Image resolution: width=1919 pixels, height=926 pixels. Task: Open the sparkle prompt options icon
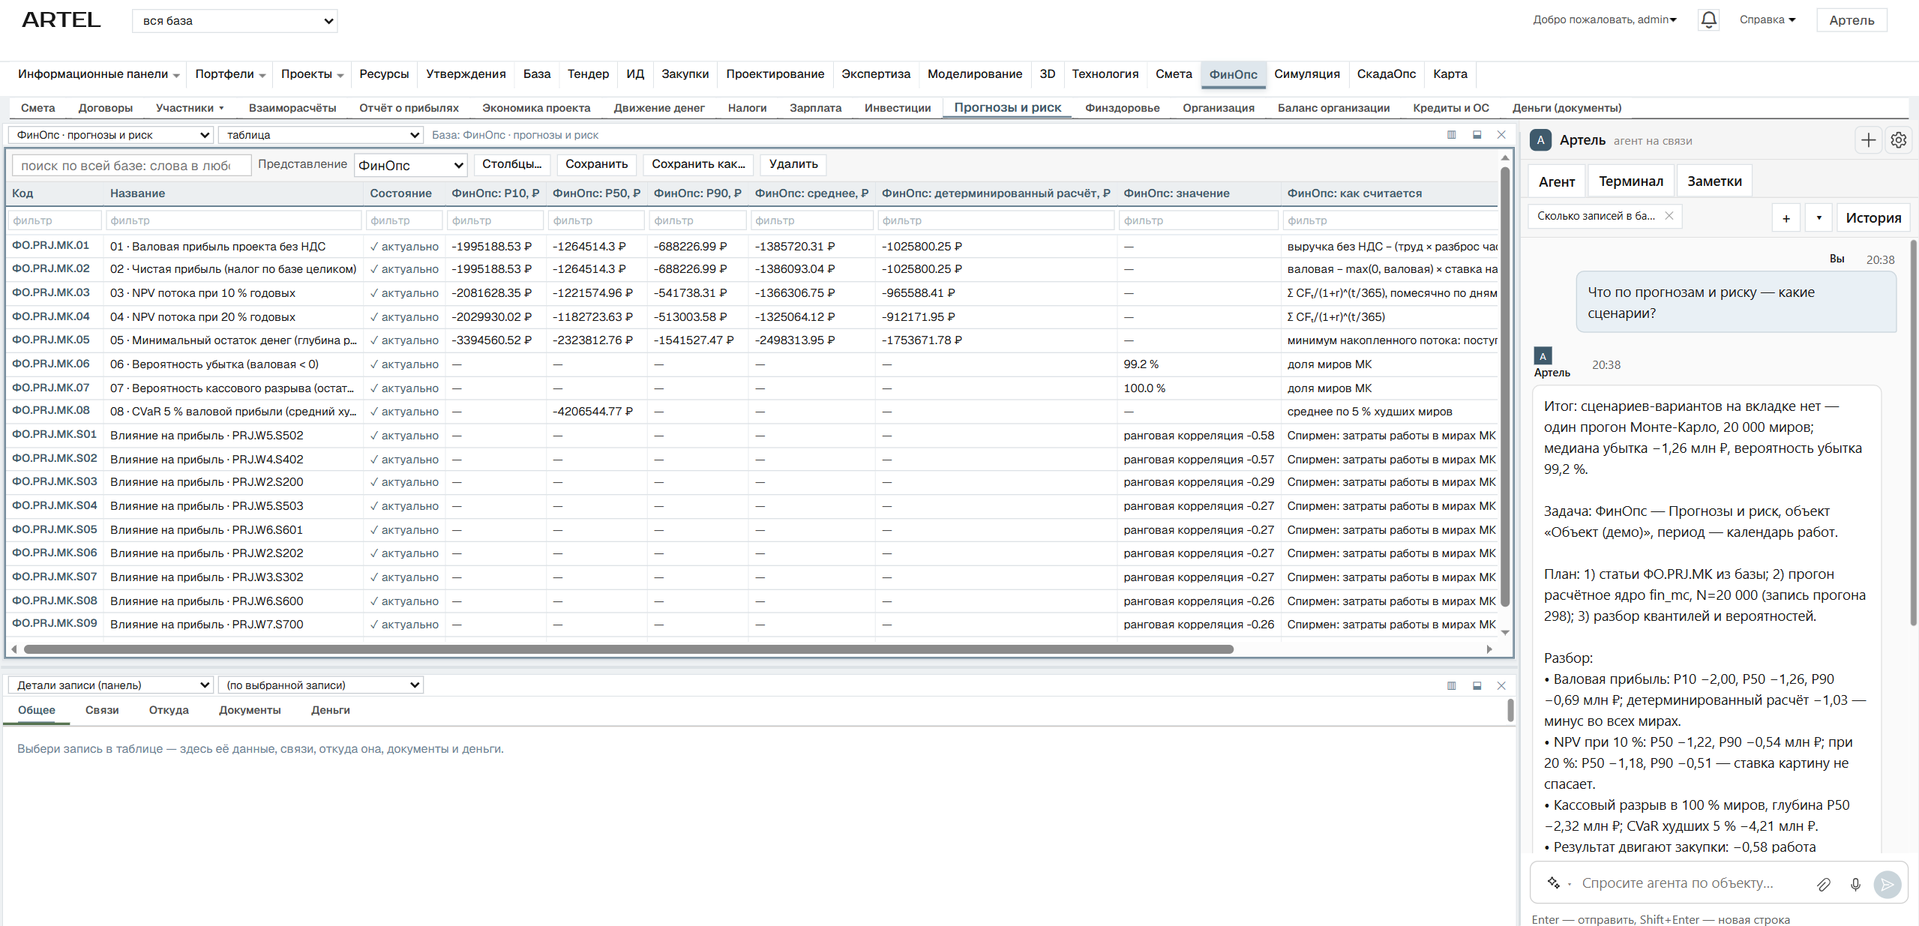coord(1554,883)
